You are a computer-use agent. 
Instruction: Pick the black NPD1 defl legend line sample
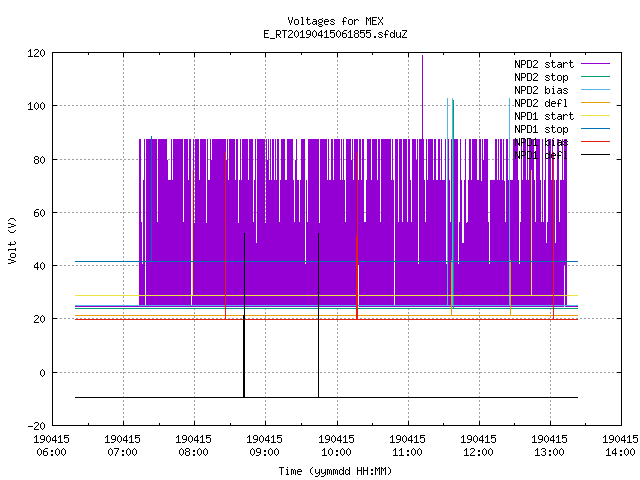coord(595,155)
